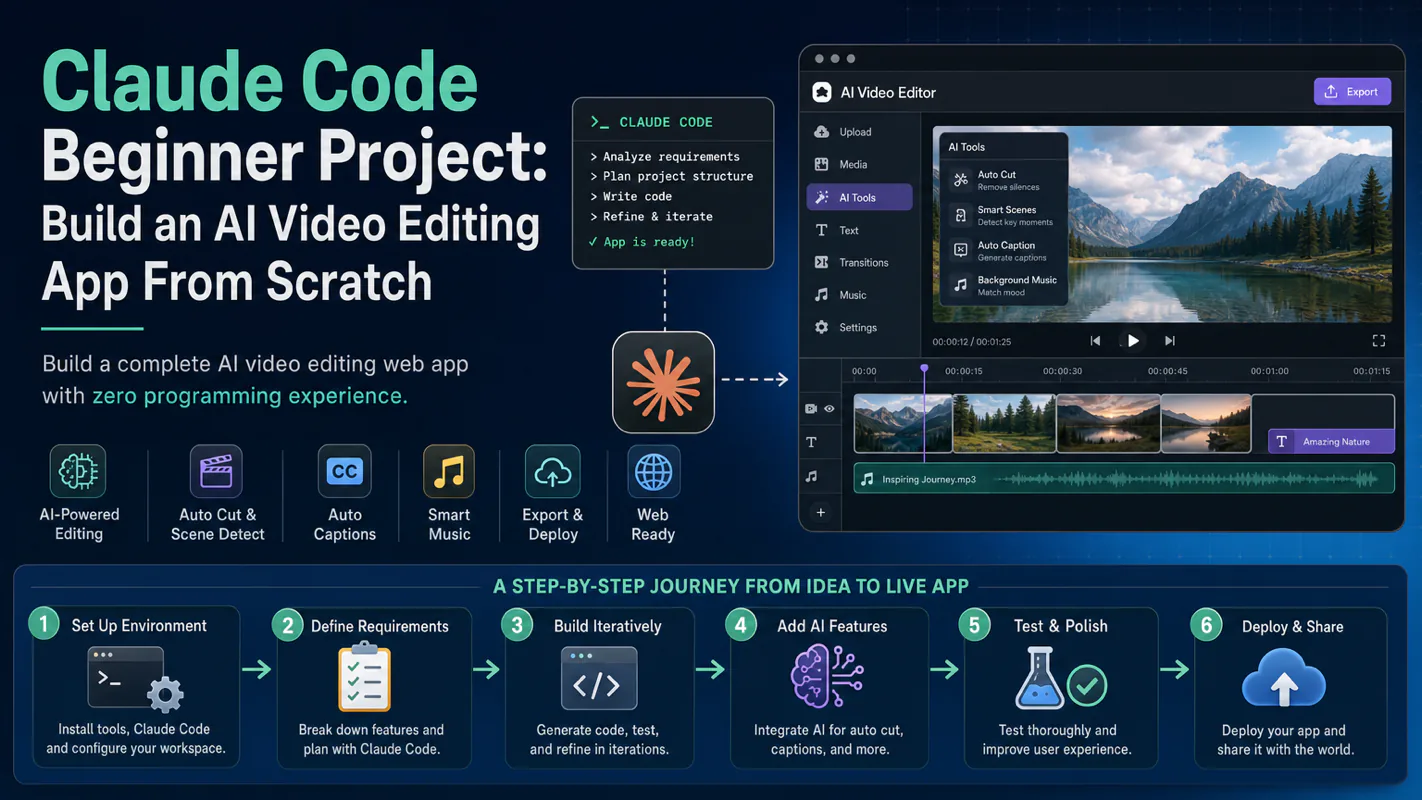Select the first mountain clip thumbnail

point(903,423)
